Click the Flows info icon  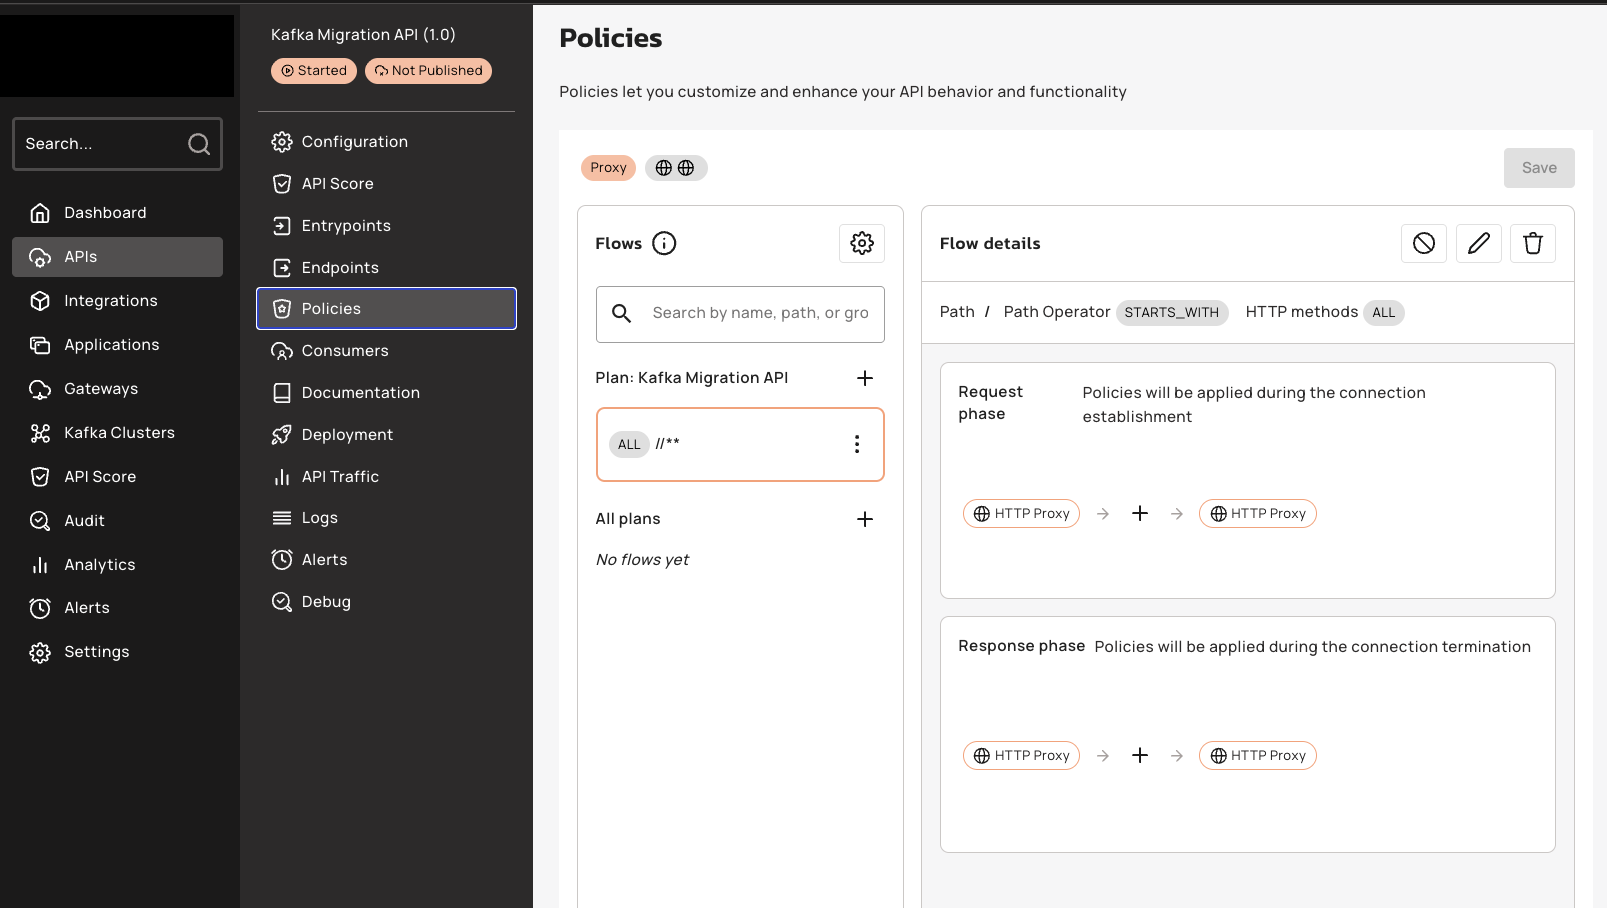point(664,243)
